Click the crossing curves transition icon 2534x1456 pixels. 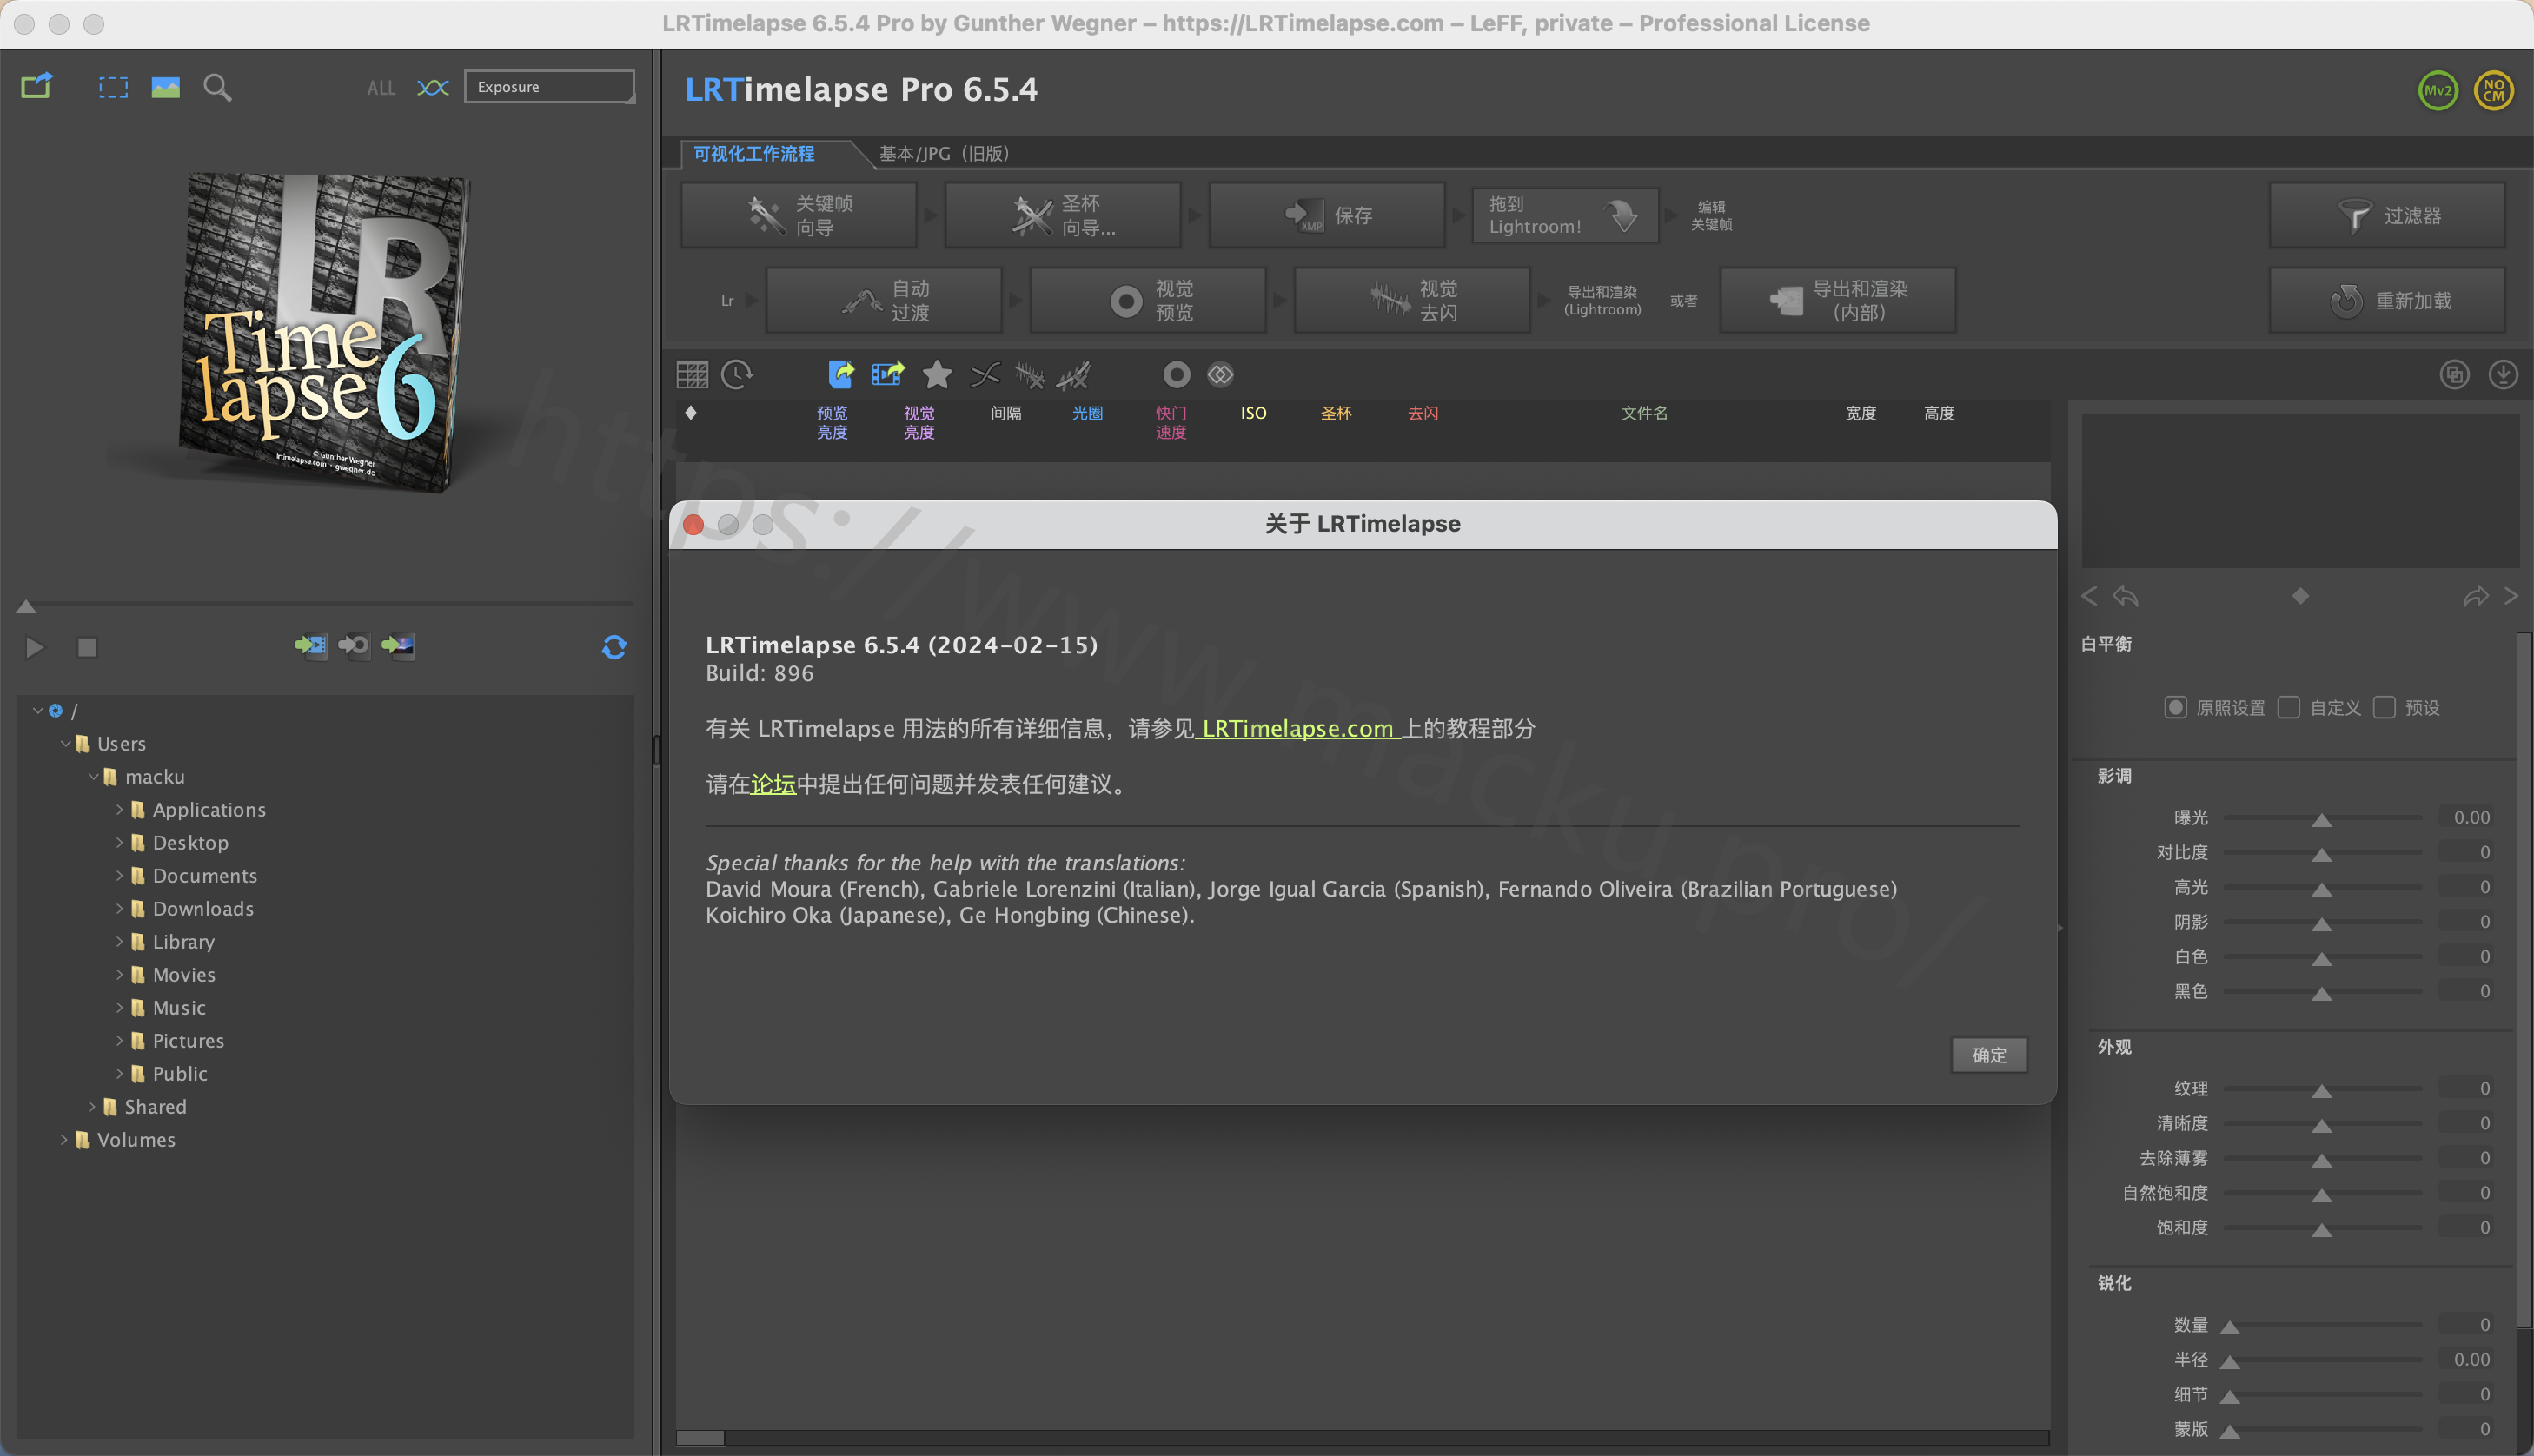pyautogui.click(x=985, y=375)
